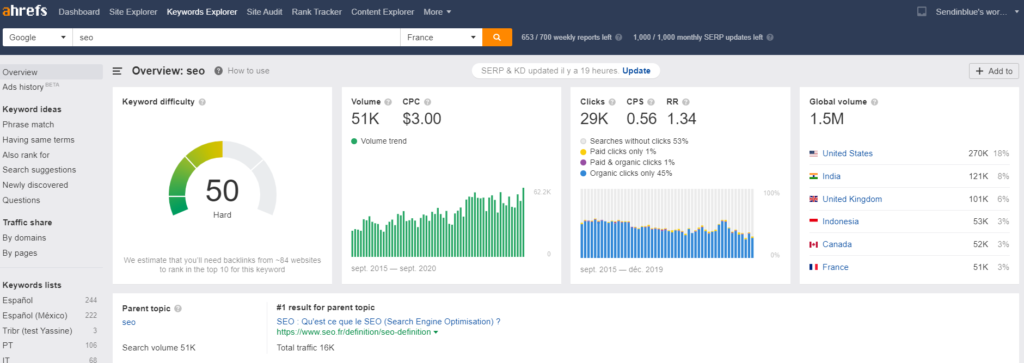Open the How to use link

coord(248,71)
